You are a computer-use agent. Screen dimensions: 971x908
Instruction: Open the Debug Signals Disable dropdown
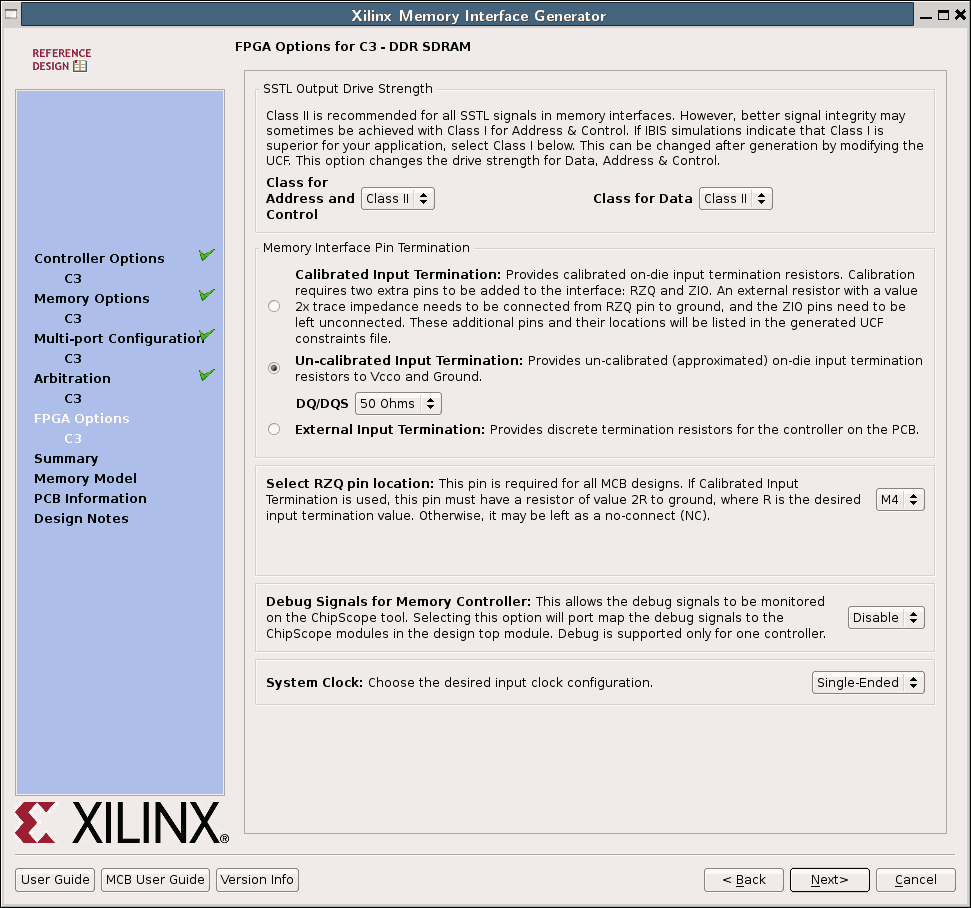pos(885,618)
